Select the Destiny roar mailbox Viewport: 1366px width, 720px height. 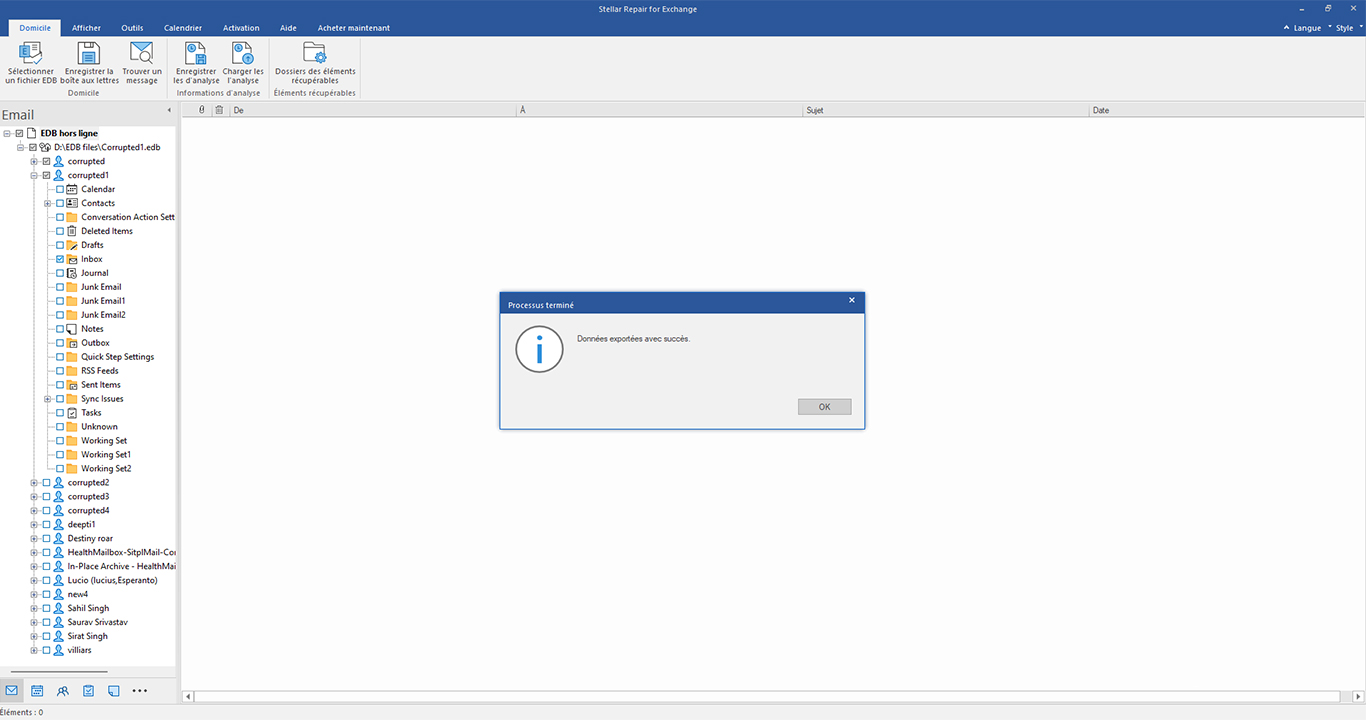point(90,538)
